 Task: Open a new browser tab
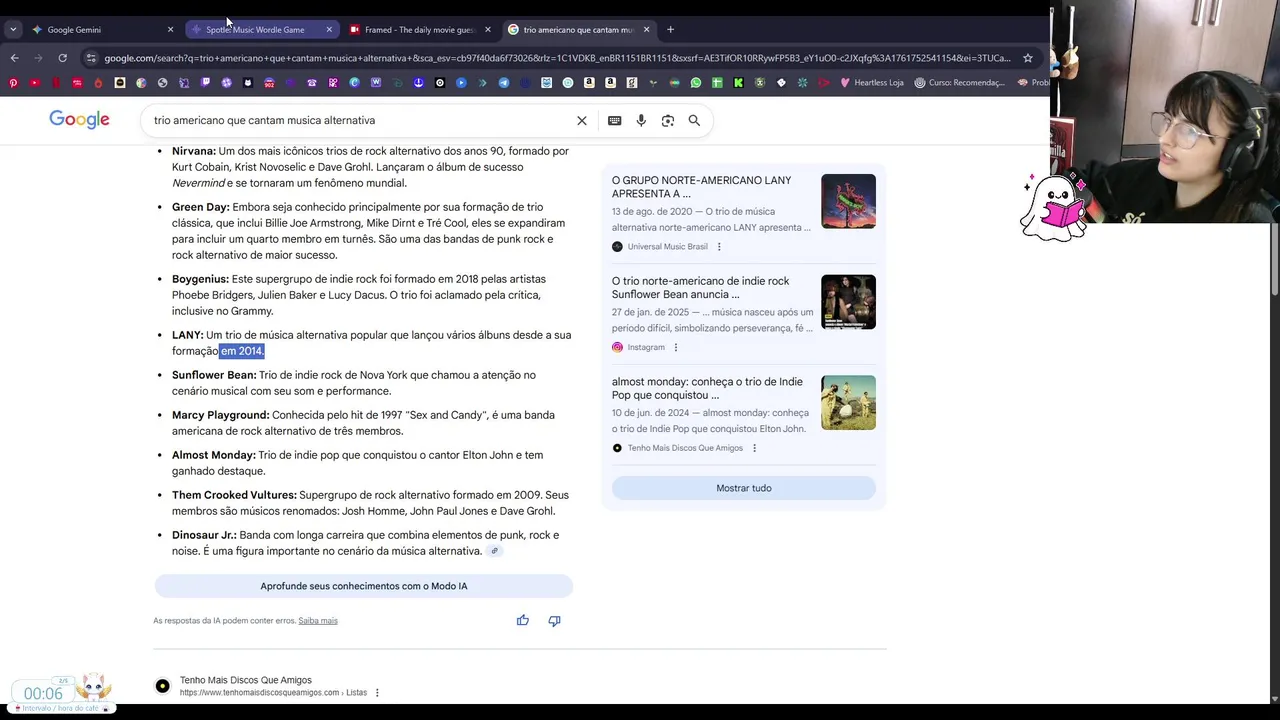(x=670, y=29)
